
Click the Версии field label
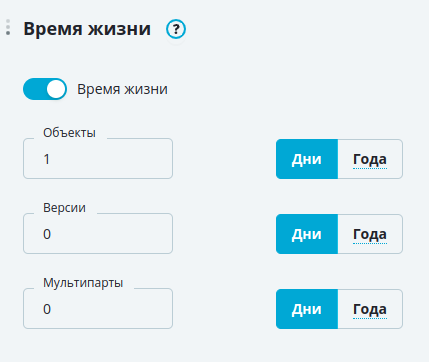pyautogui.click(x=64, y=208)
